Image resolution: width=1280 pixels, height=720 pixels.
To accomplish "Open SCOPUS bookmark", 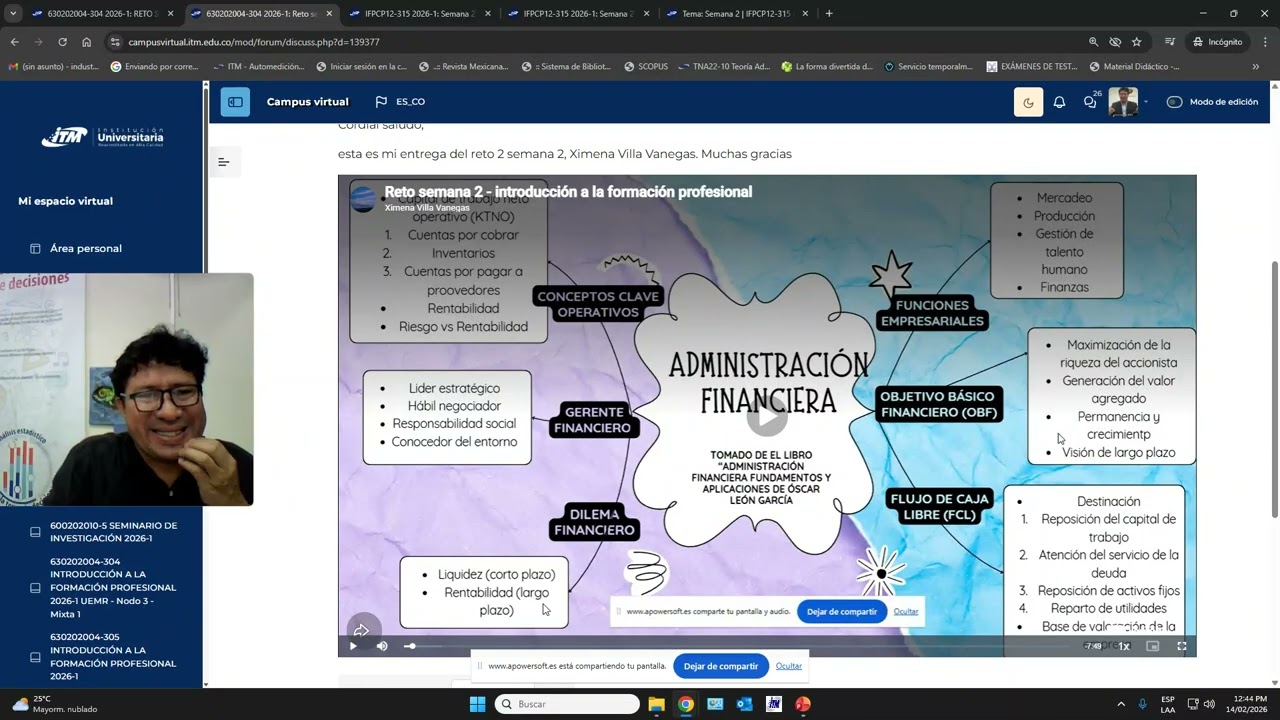I will (x=645, y=67).
